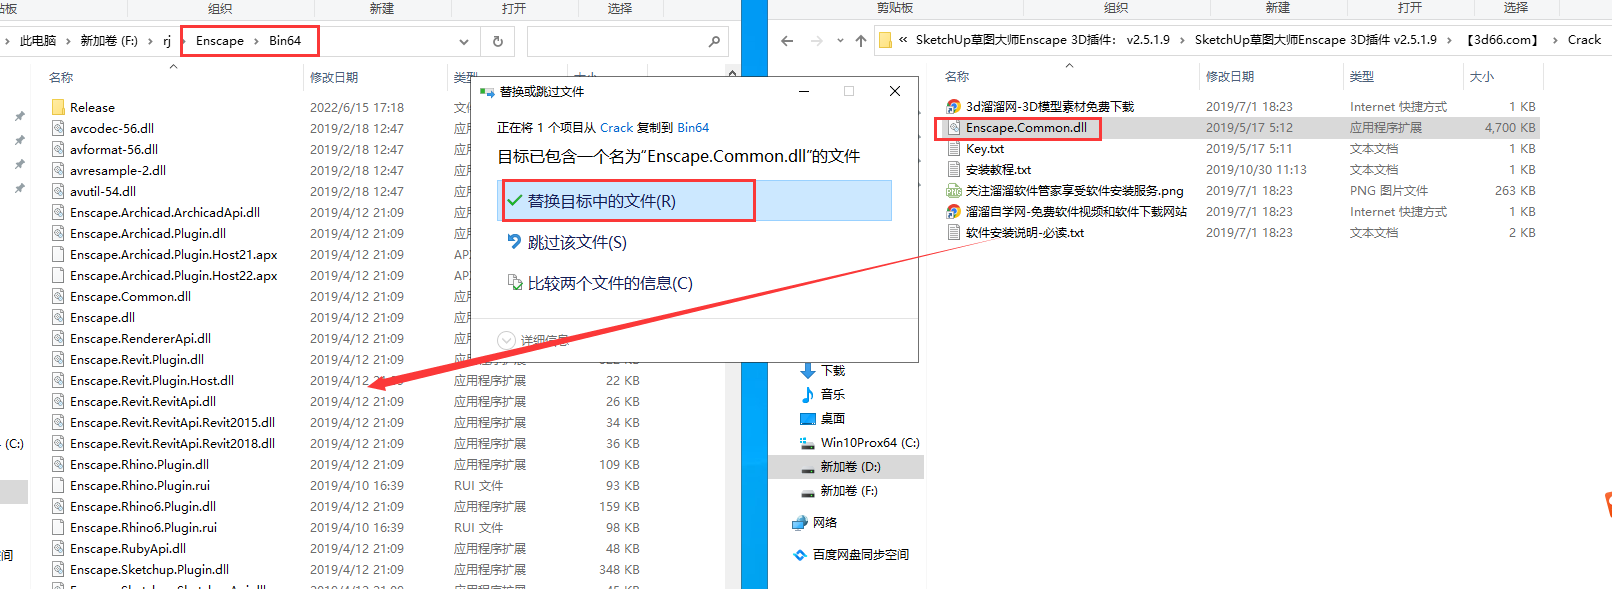Screen dimensions: 1612x589
Task: Click the 3d溜溜网 shortcut icon
Action: pyautogui.click(x=954, y=106)
